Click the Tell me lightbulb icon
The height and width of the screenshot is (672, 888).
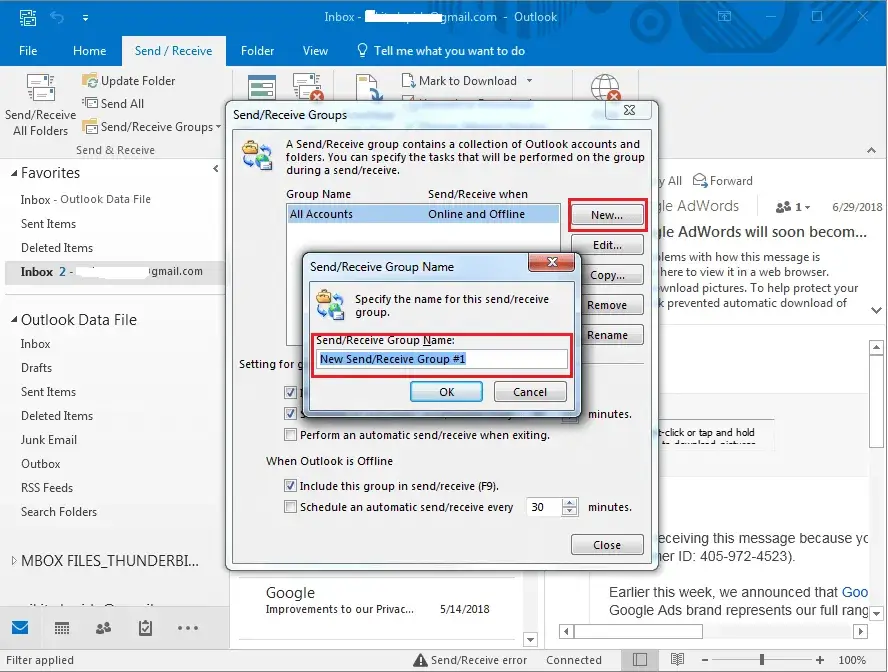tap(362, 51)
